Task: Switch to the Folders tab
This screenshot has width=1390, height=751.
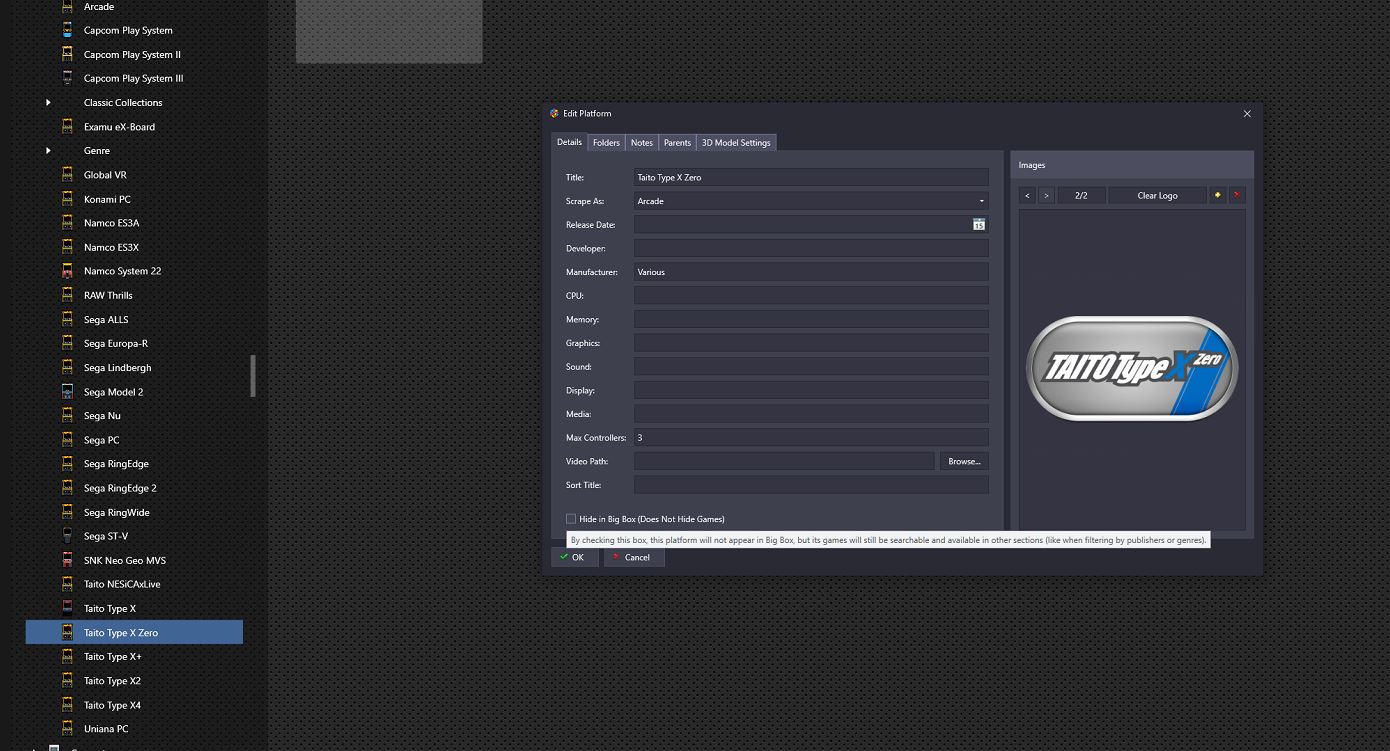Action: point(606,143)
